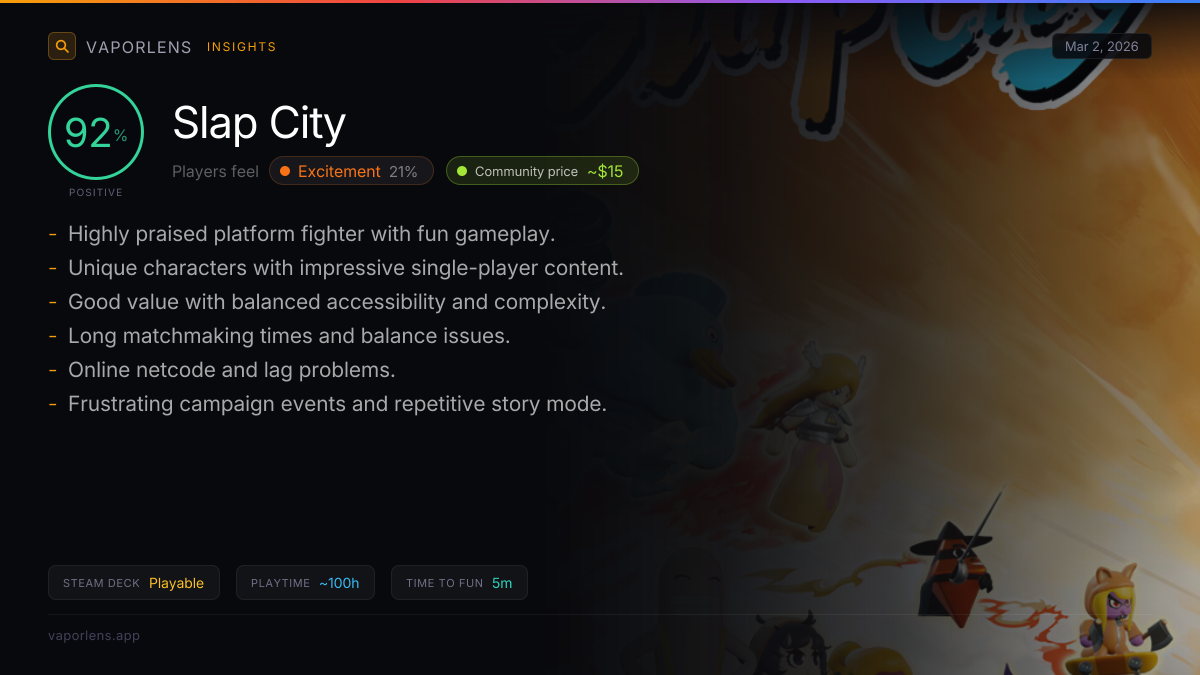Viewport: 1200px width, 675px height.
Task: Open the Insights label in header
Action: tap(242, 47)
